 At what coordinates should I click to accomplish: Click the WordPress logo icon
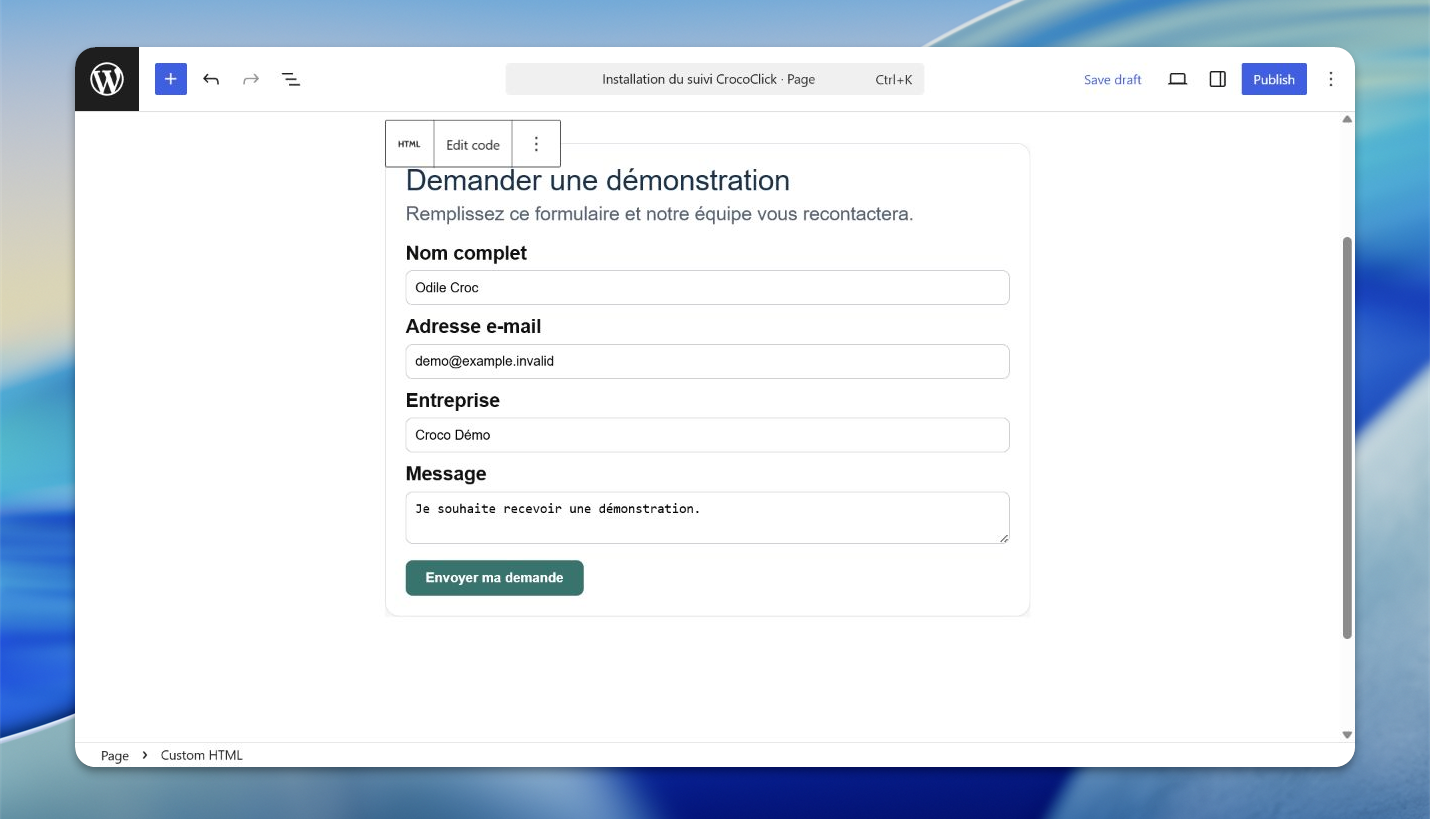pos(107,79)
